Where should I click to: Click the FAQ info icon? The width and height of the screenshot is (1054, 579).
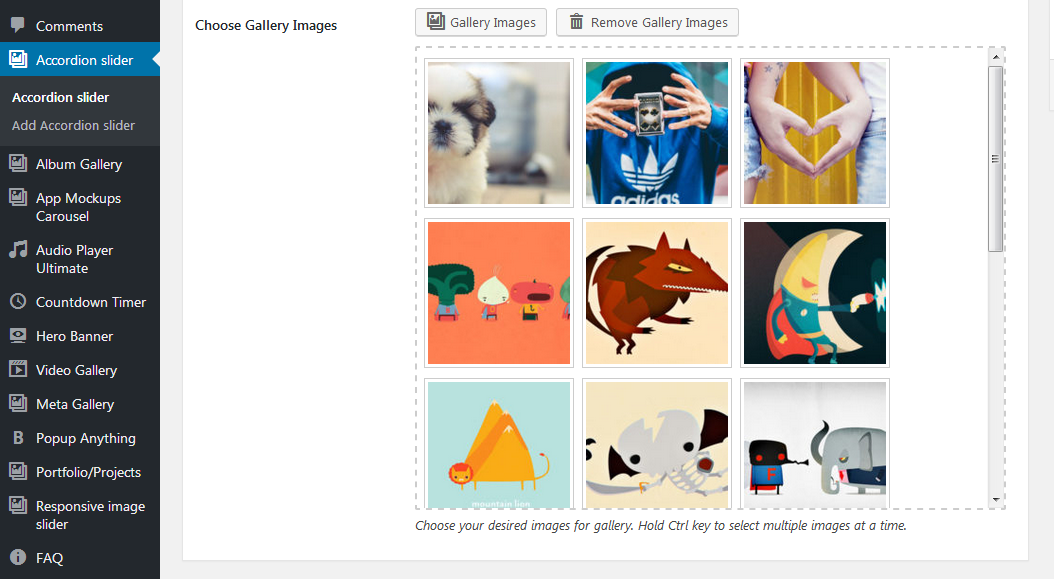click(x=18, y=557)
